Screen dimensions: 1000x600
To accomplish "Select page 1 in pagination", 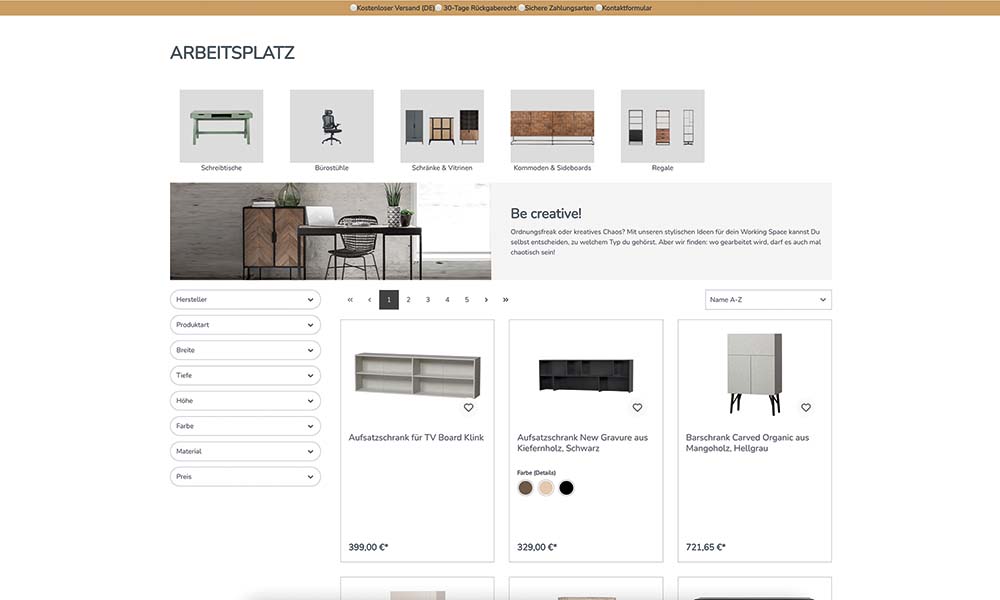I will point(389,300).
